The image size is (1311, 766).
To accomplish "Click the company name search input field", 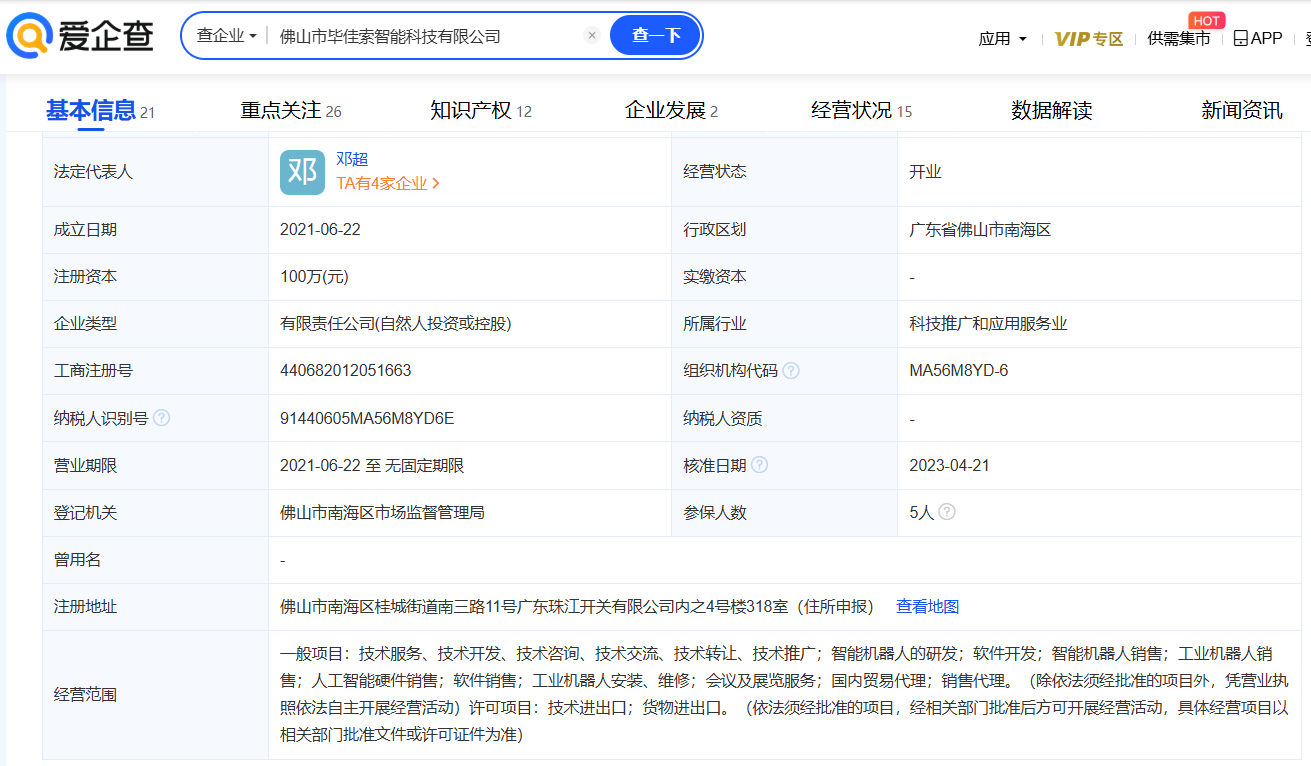I will (x=425, y=36).
